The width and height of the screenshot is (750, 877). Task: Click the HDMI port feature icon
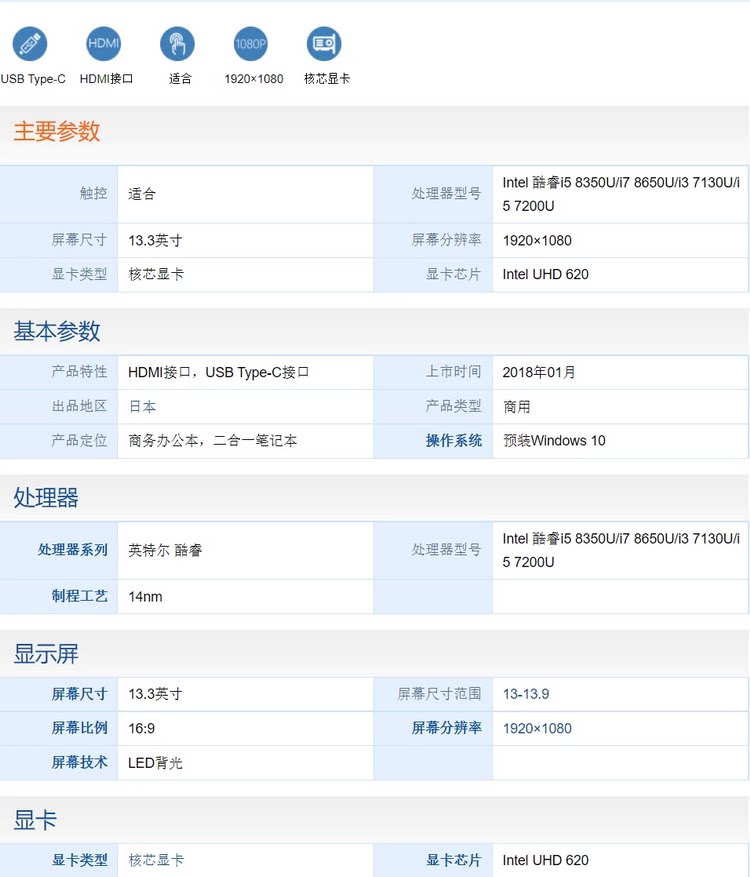click(103, 44)
